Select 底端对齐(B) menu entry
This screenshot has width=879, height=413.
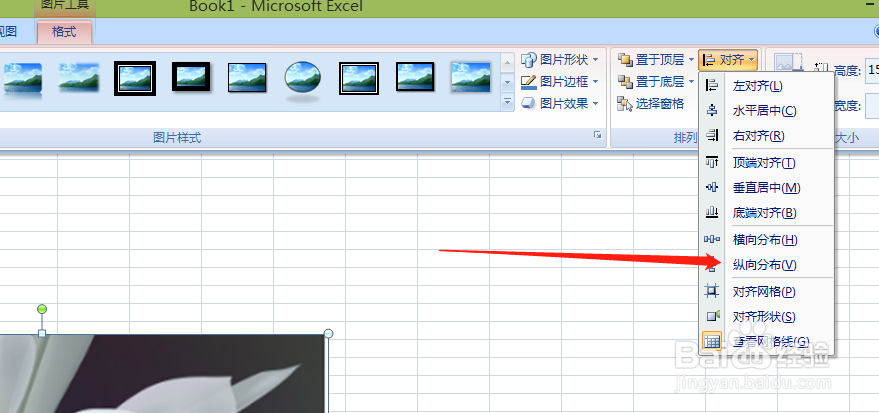click(767, 212)
